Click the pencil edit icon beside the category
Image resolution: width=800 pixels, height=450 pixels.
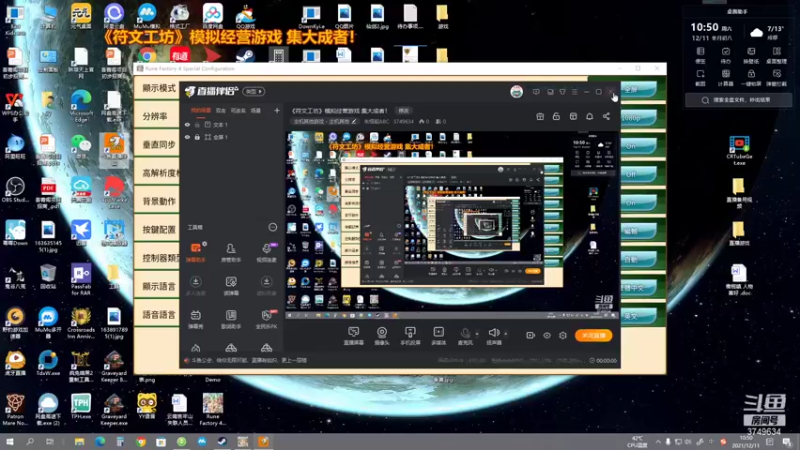354,121
